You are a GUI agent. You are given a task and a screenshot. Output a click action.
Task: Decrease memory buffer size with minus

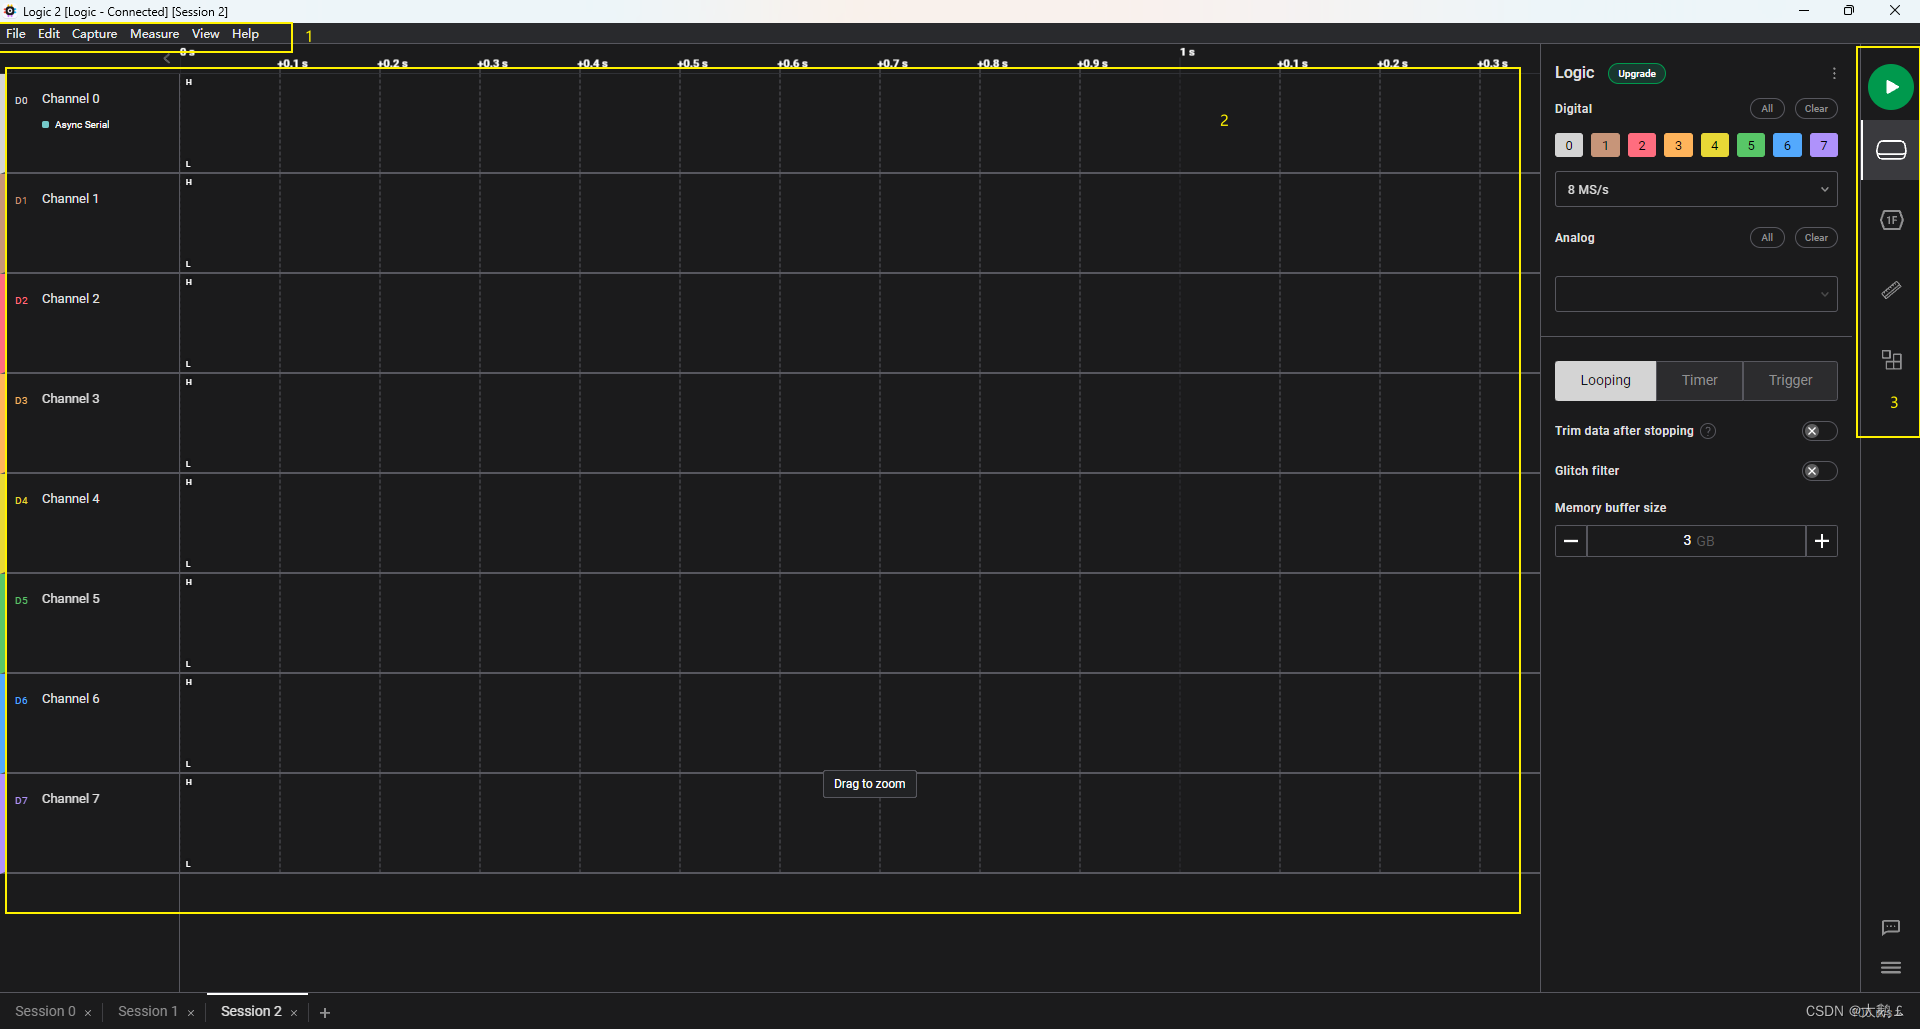coord(1571,541)
